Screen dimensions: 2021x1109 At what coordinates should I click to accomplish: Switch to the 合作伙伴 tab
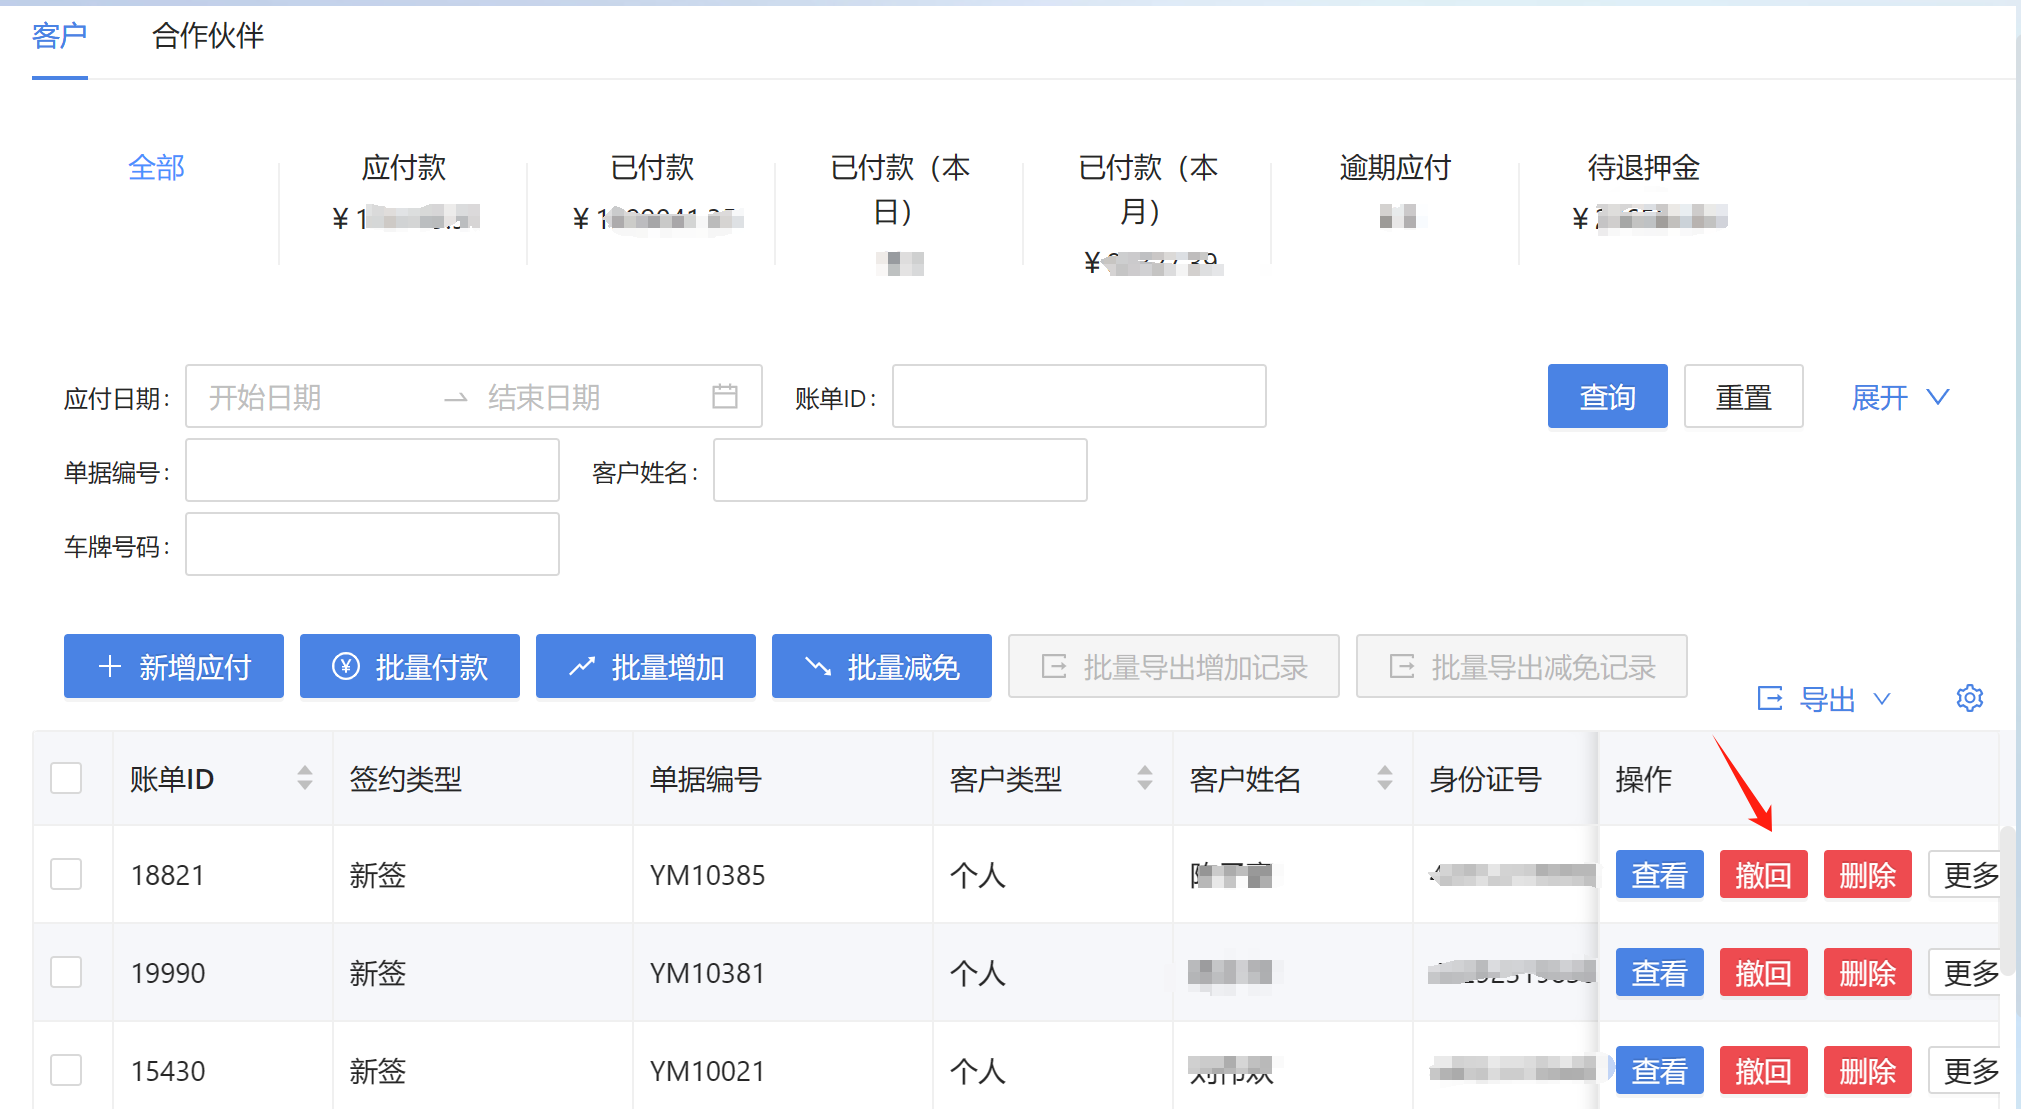tap(207, 37)
